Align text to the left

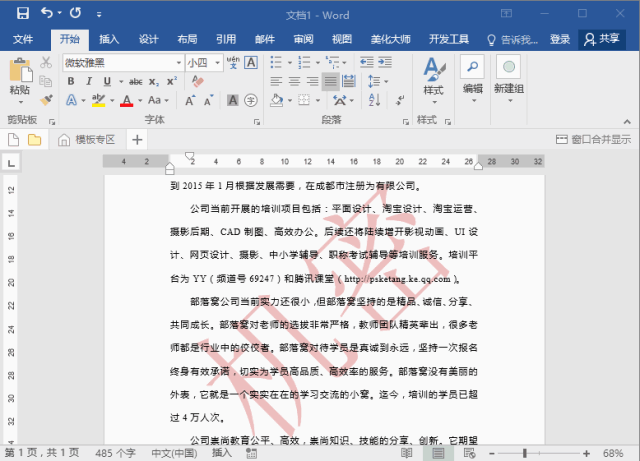(276, 81)
